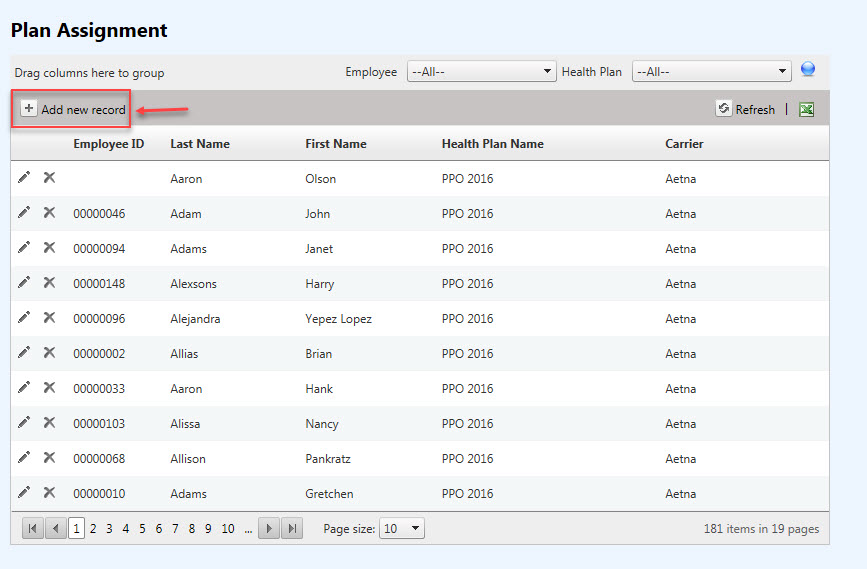
Task: Go to first page of results
Action: [33, 528]
